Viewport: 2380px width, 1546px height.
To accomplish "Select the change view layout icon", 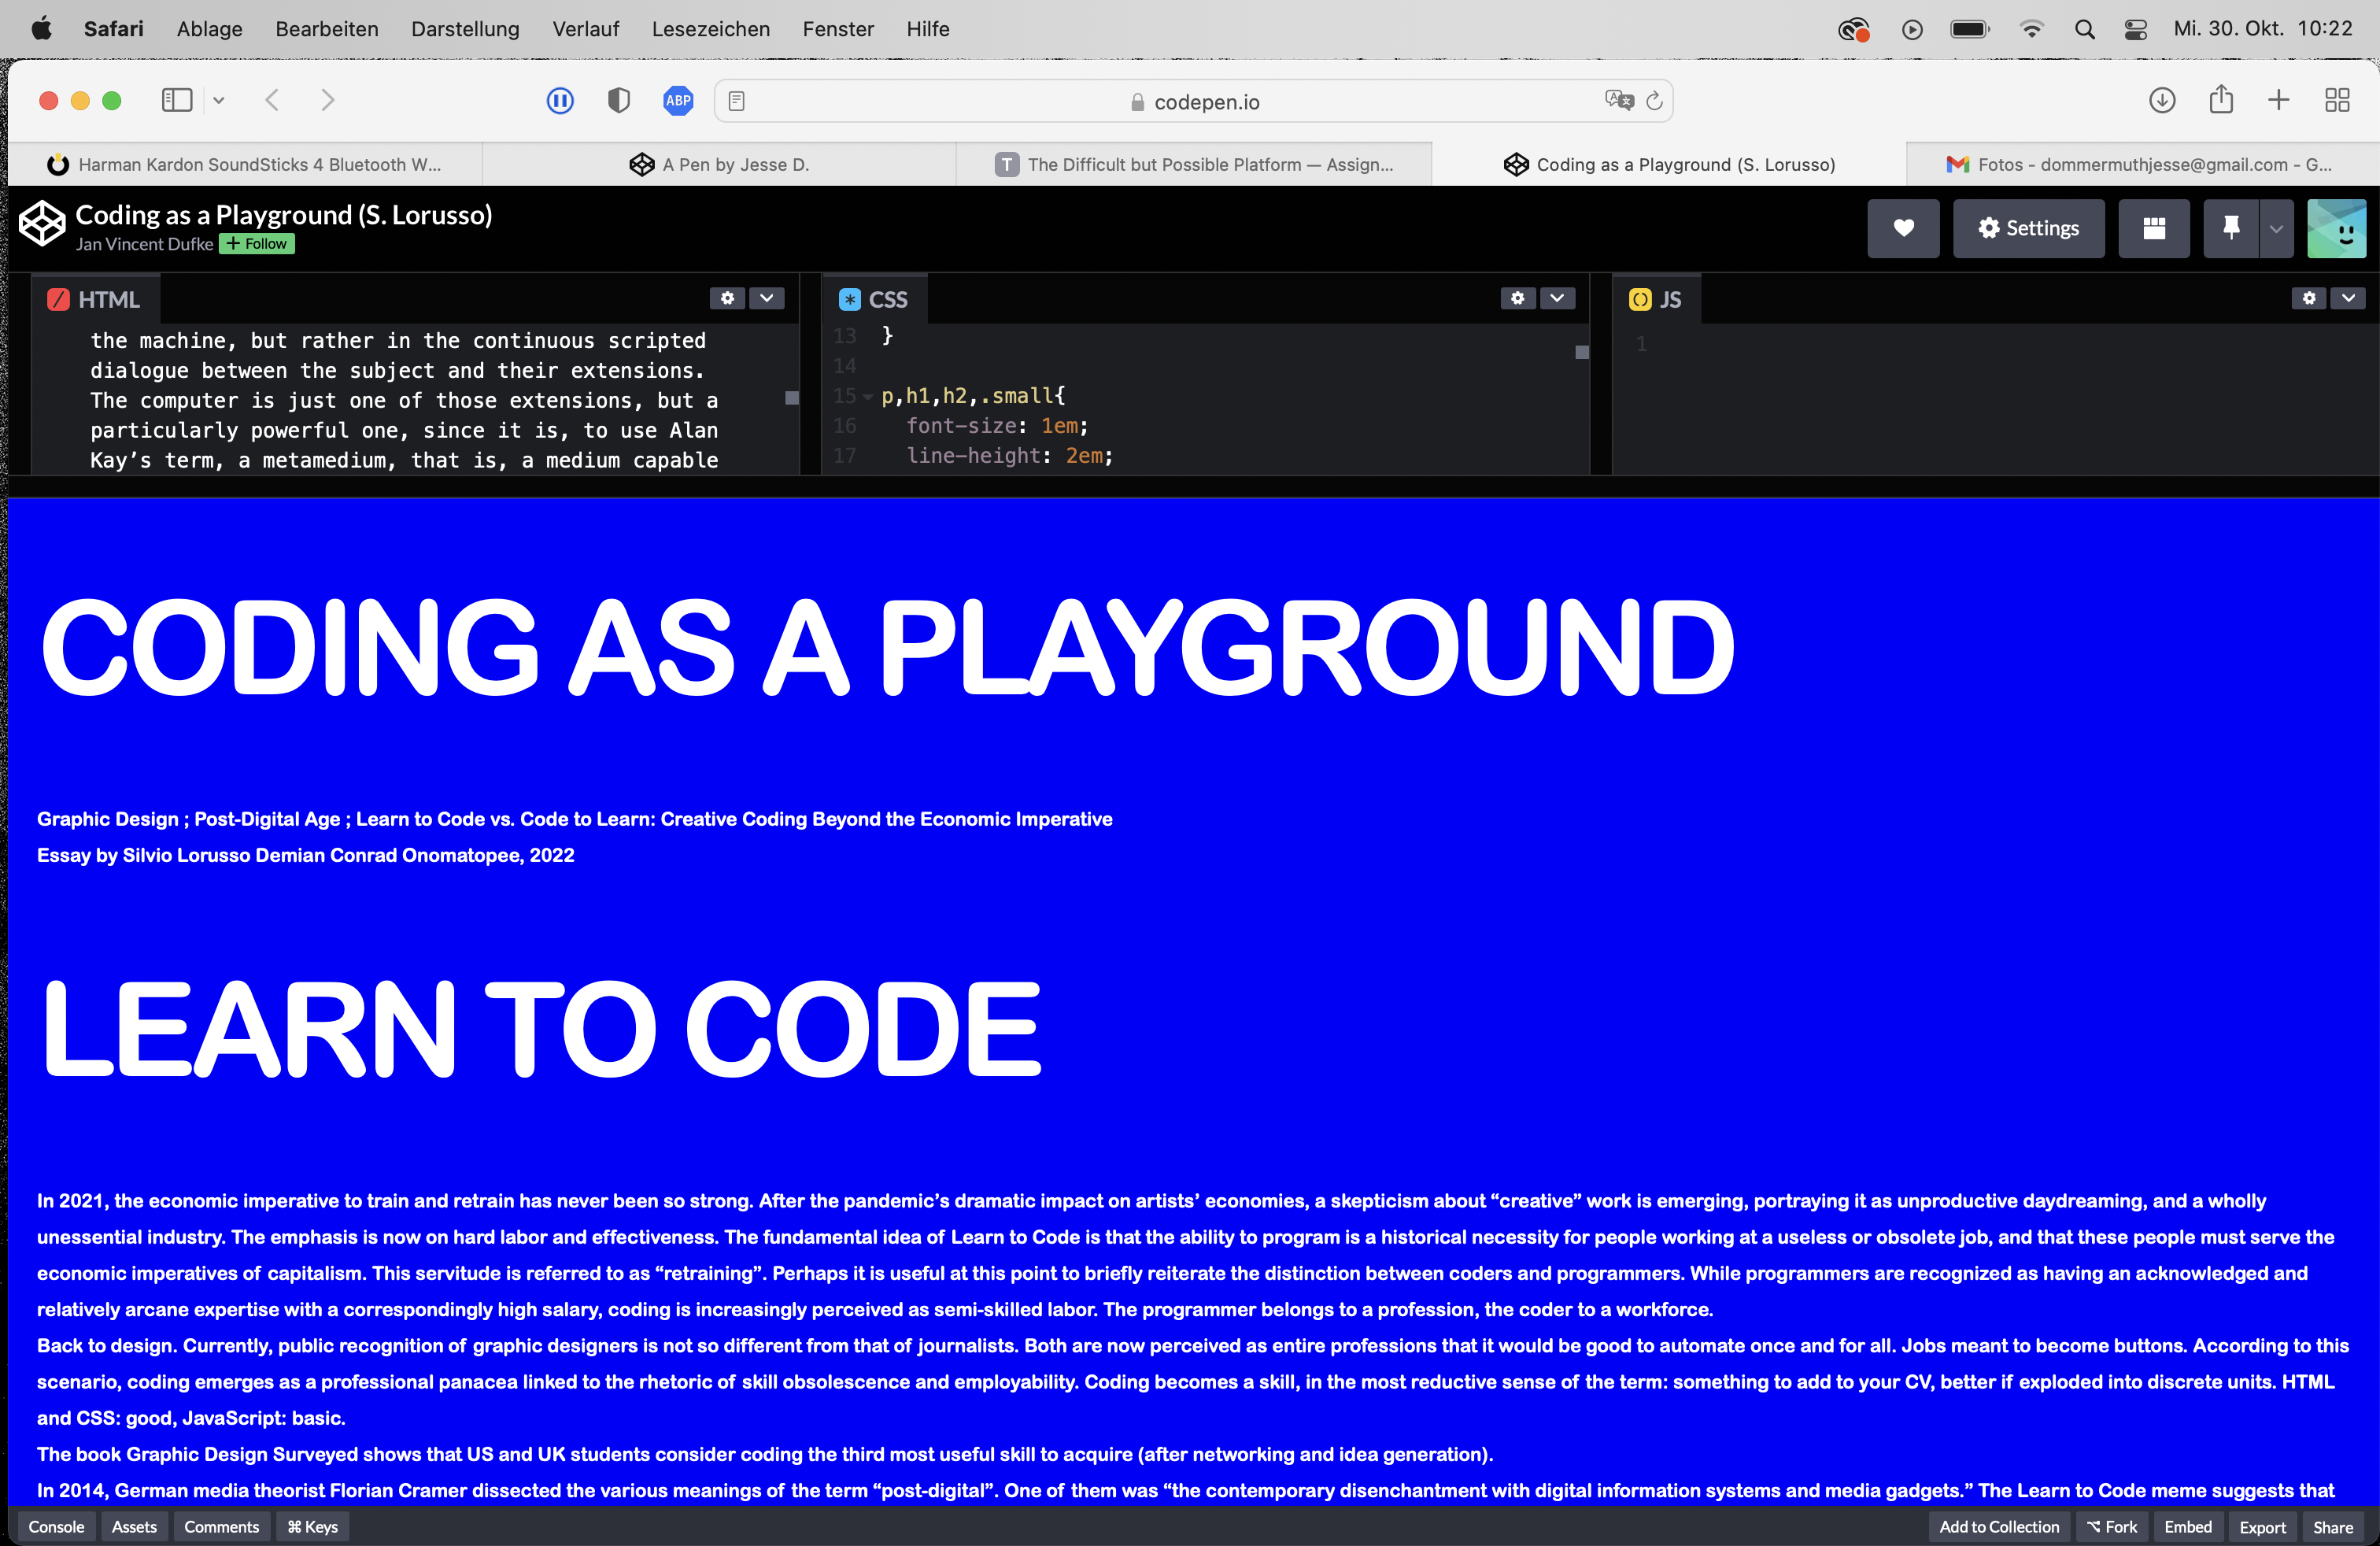I will click(2153, 228).
